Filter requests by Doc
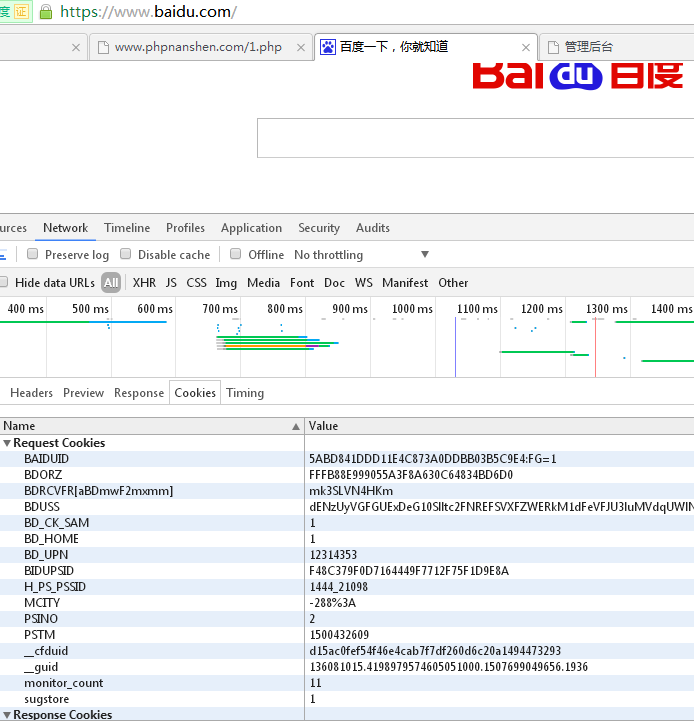The width and height of the screenshot is (694, 721). coord(334,283)
